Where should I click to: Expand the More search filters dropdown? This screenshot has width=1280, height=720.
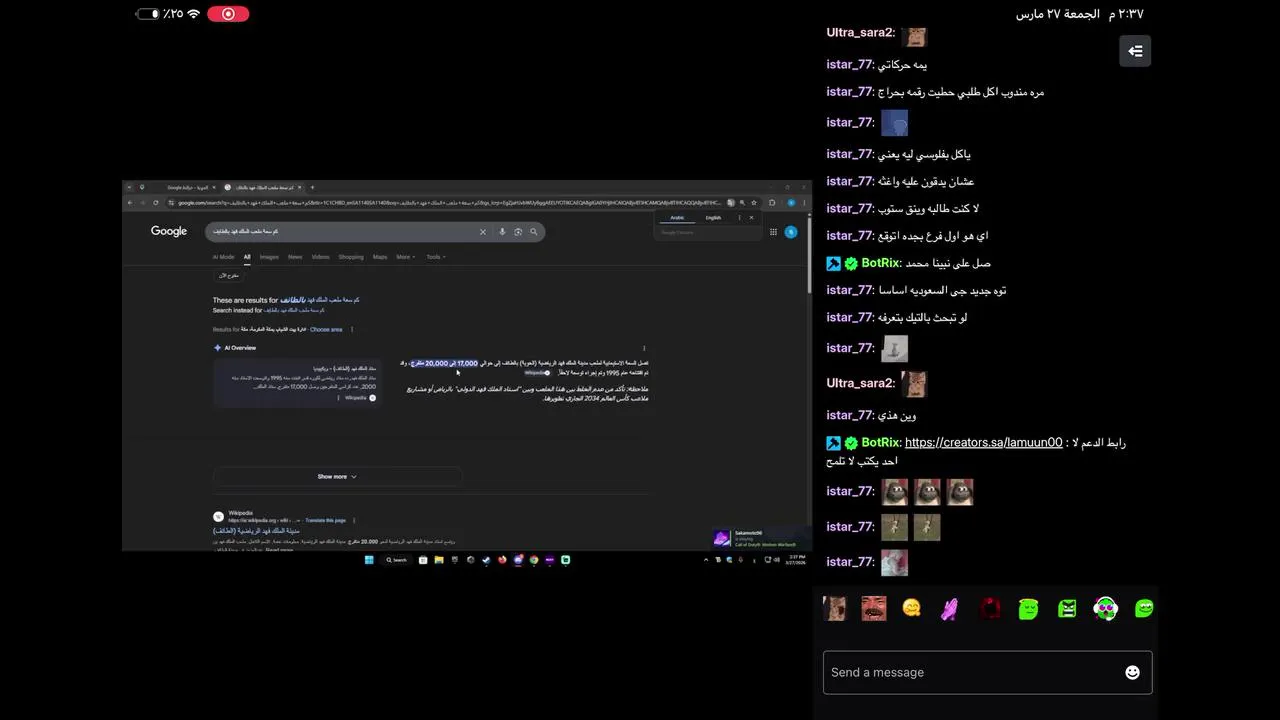404,257
